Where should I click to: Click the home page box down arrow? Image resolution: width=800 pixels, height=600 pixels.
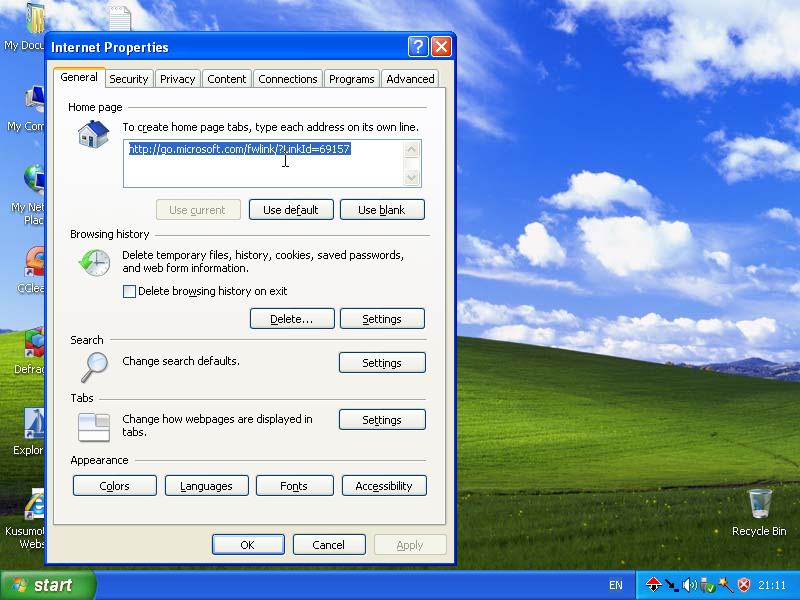[411, 177]
